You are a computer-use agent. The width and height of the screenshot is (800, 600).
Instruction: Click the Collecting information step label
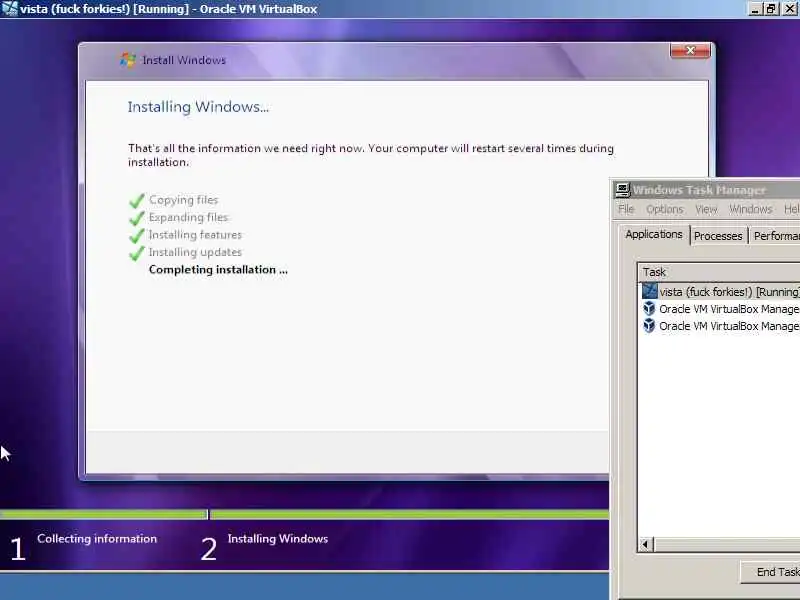click(x=97, y=539)
